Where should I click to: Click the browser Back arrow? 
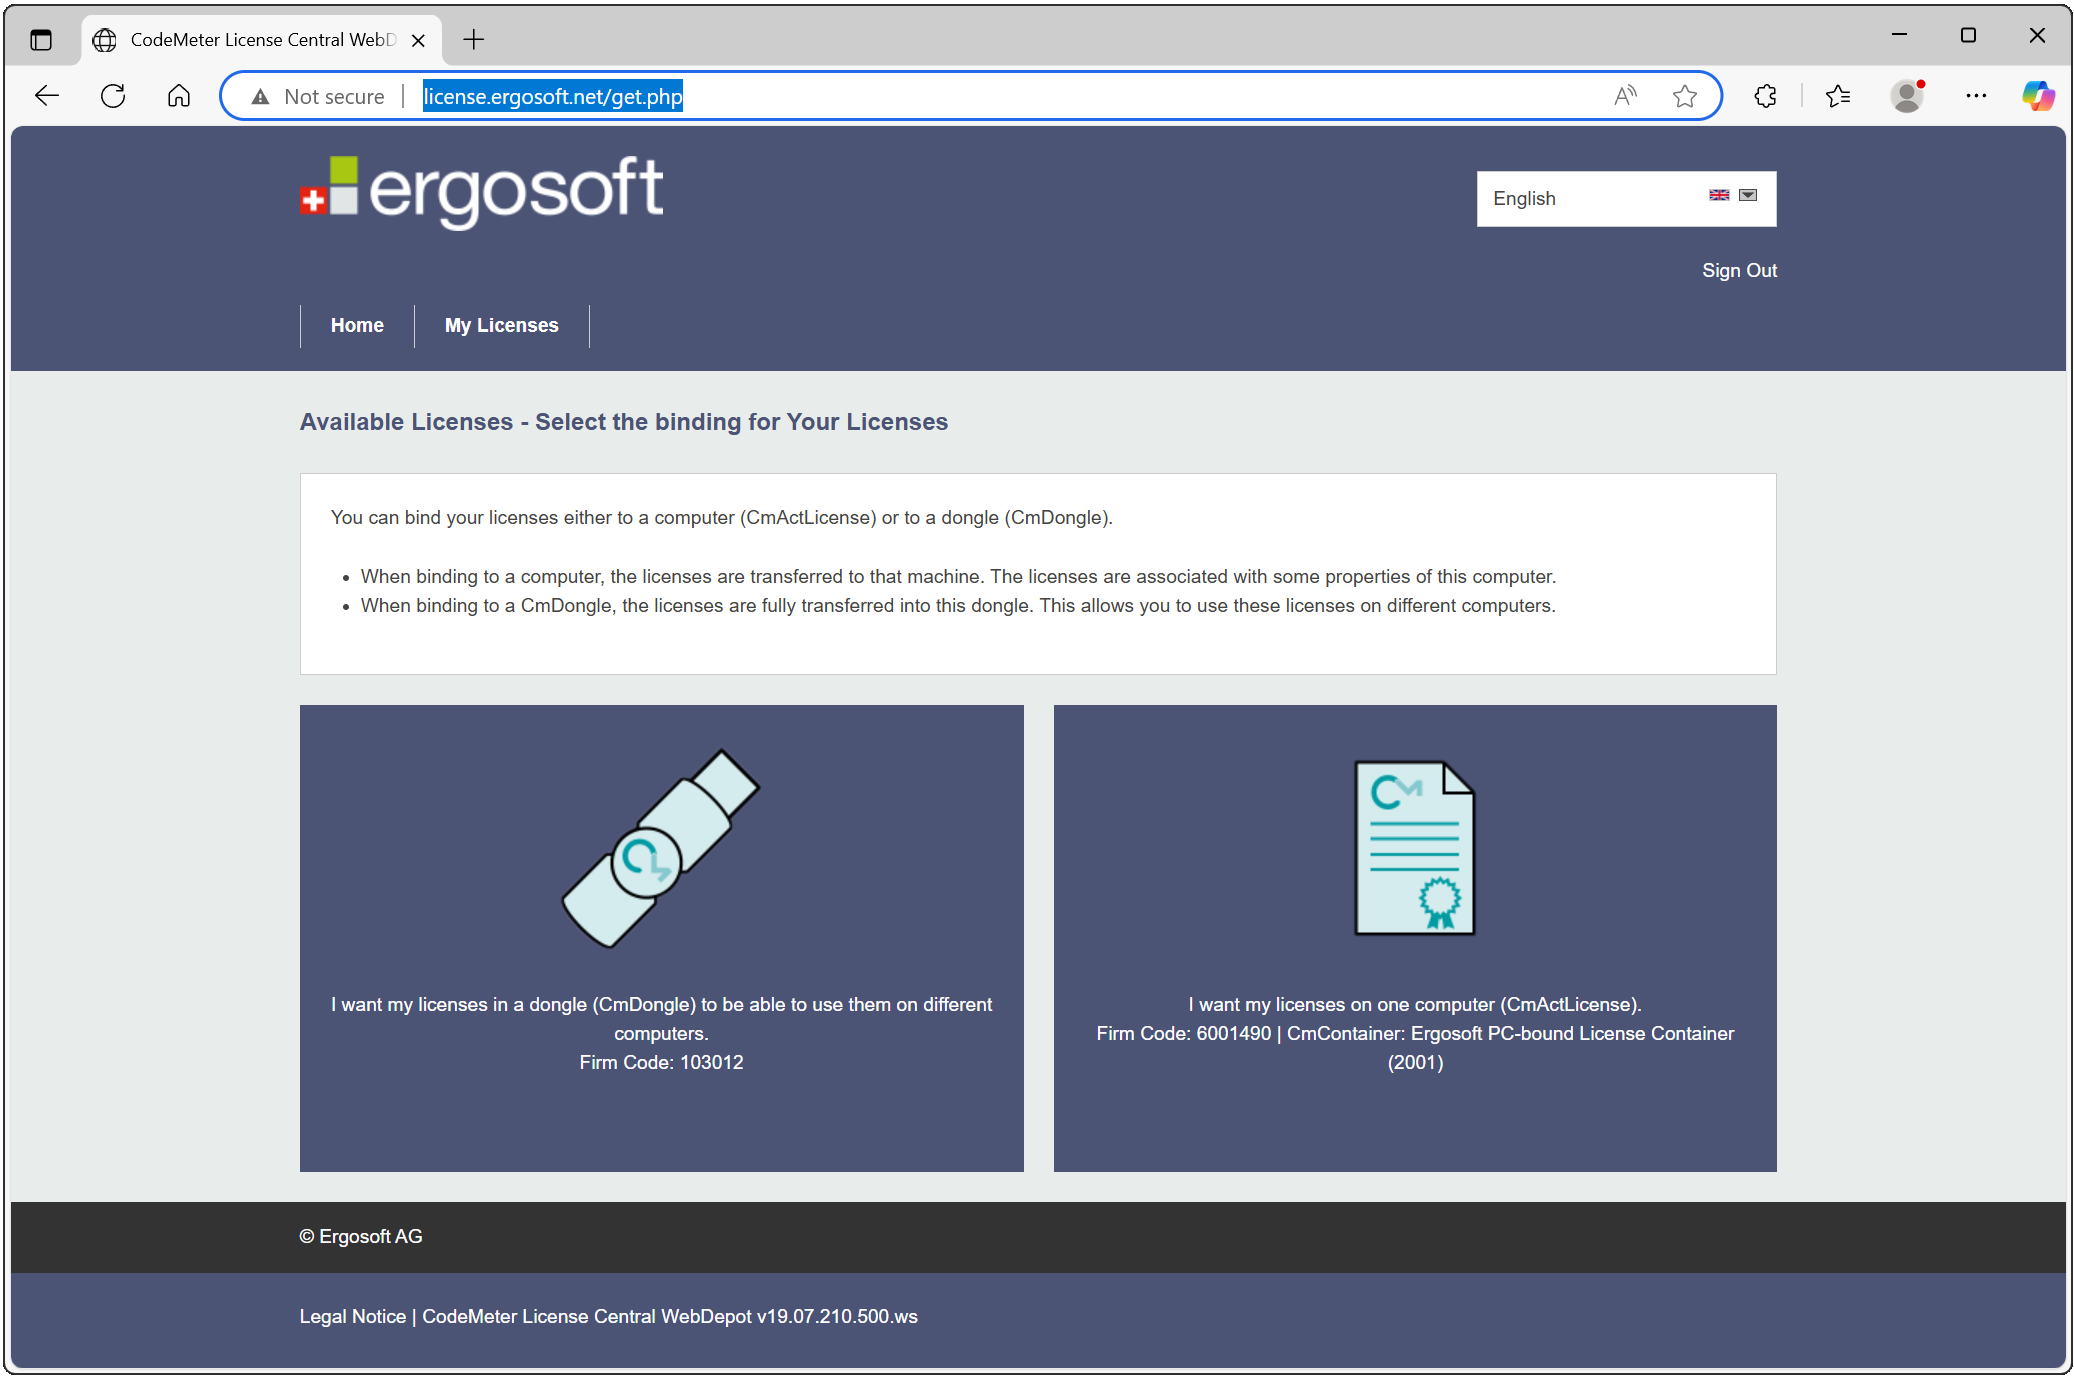pyautogui.click(x=47, y=96)
